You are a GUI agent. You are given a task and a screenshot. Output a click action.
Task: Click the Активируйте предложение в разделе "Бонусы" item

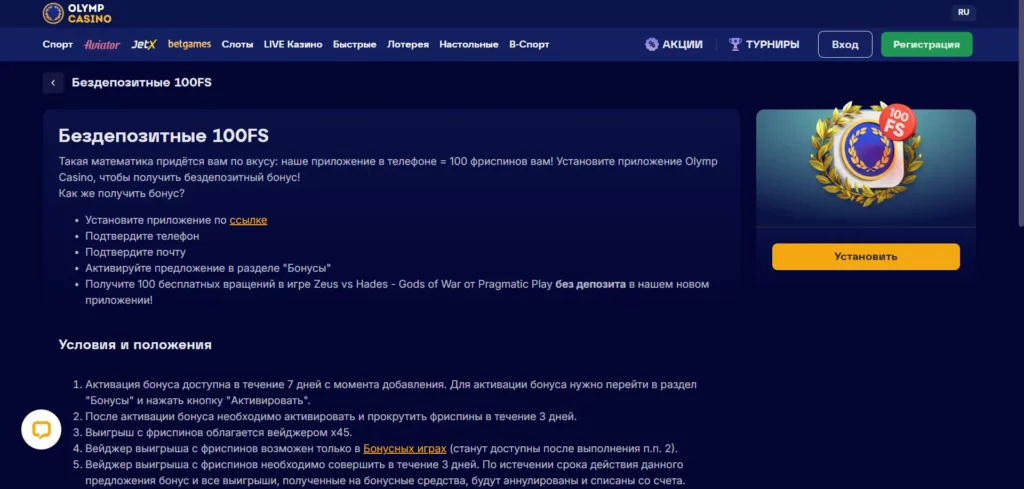[x=208, y=268]
